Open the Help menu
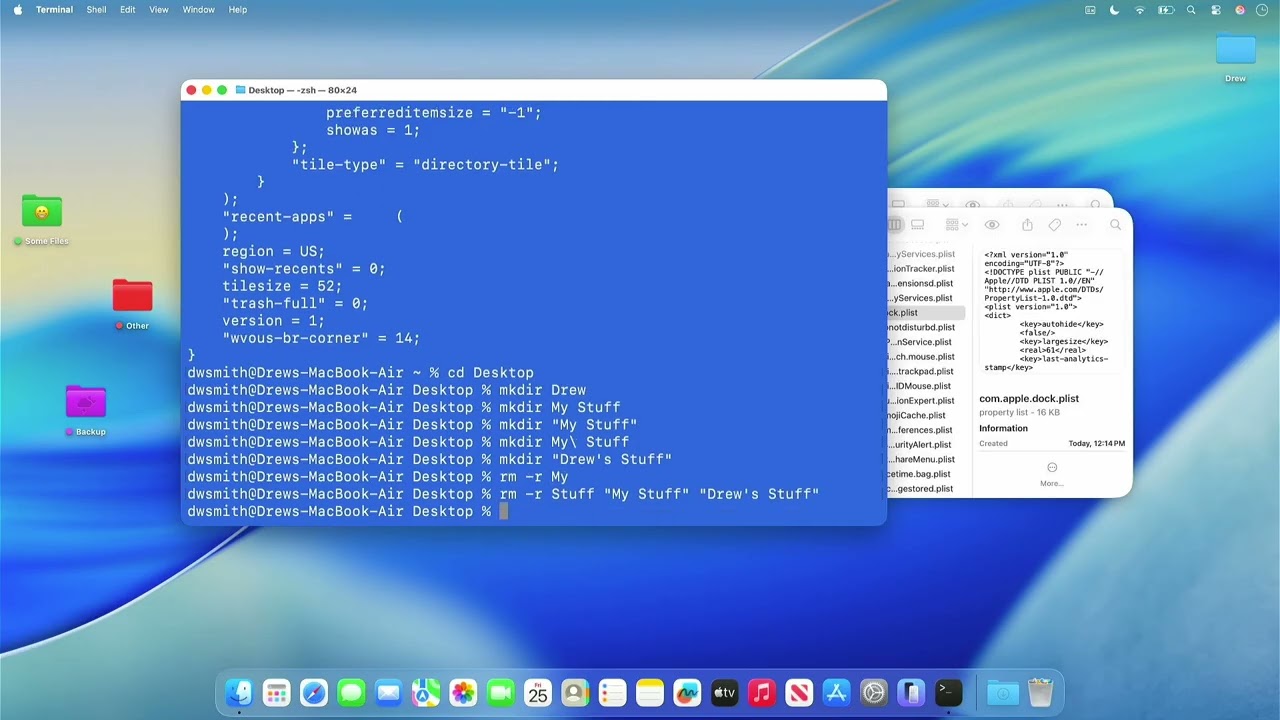 click(237, 10)
